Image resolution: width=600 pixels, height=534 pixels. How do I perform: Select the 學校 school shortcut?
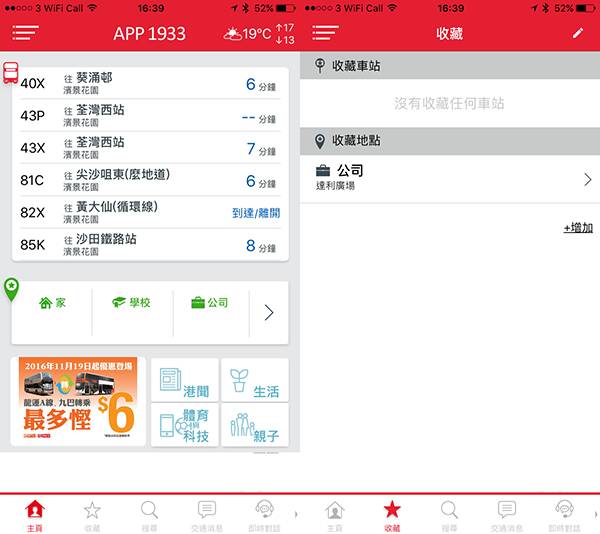(x=131, y=303)
